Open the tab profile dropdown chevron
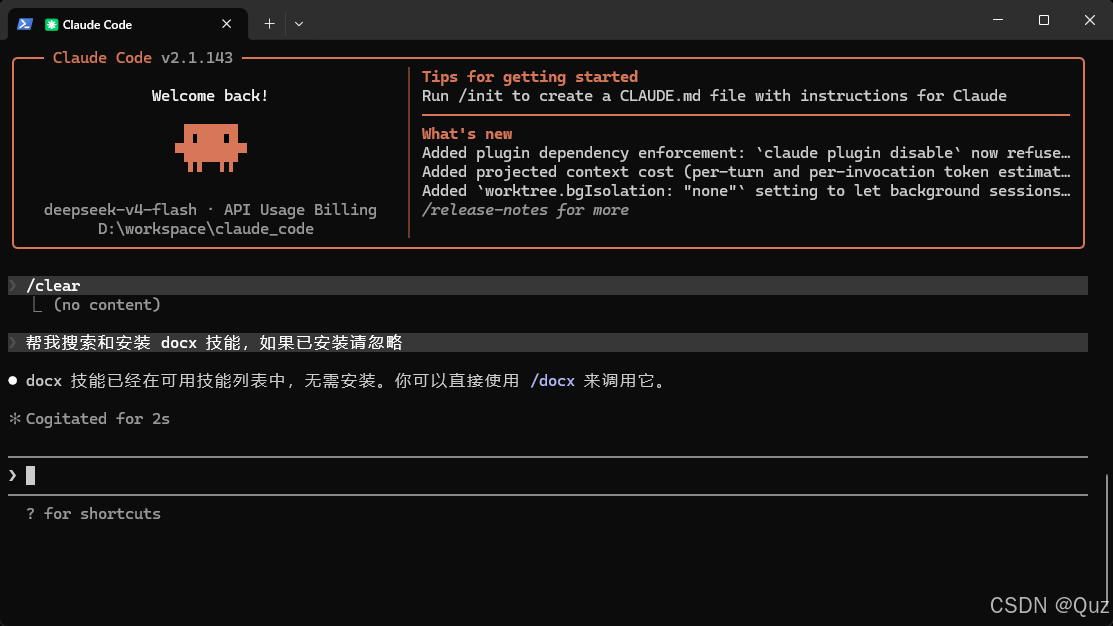The height and width of the screenshot is (626, 1113). [299, 23]
